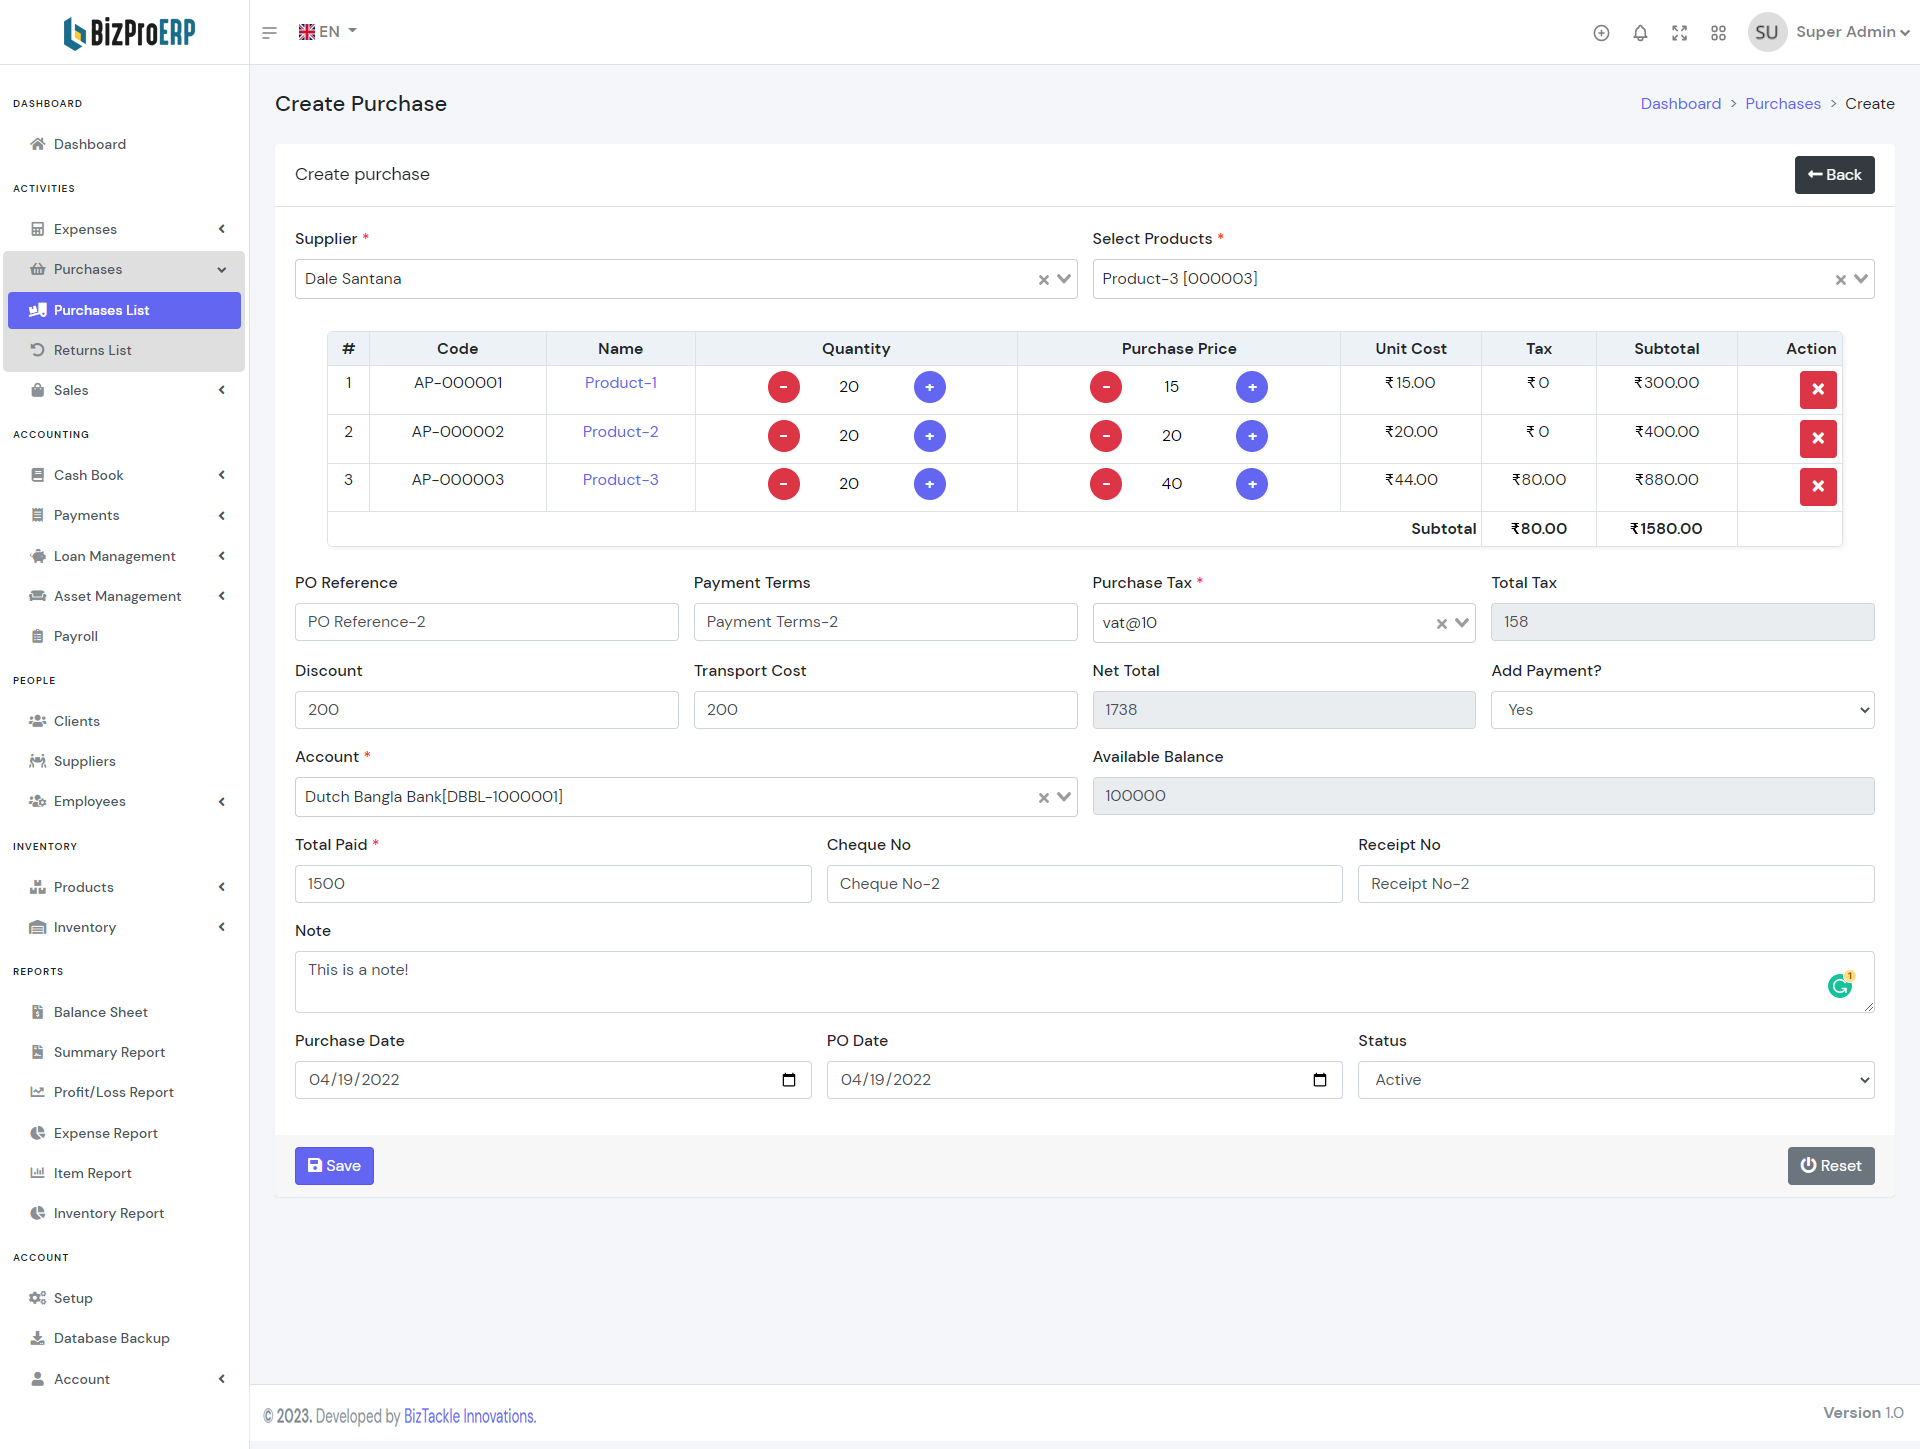1920x1449 pixels.
Task: Increase Product-1 quantity with plus button
Action: (929, 387)
